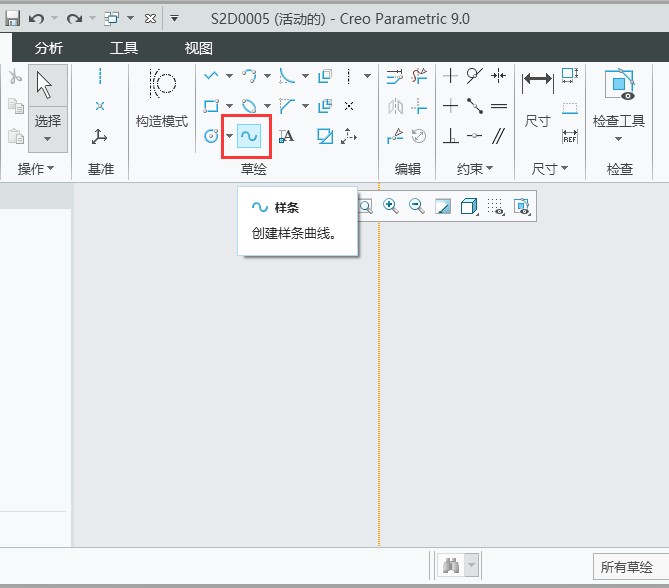Apply the Vertical constraint

coord(451,76)
